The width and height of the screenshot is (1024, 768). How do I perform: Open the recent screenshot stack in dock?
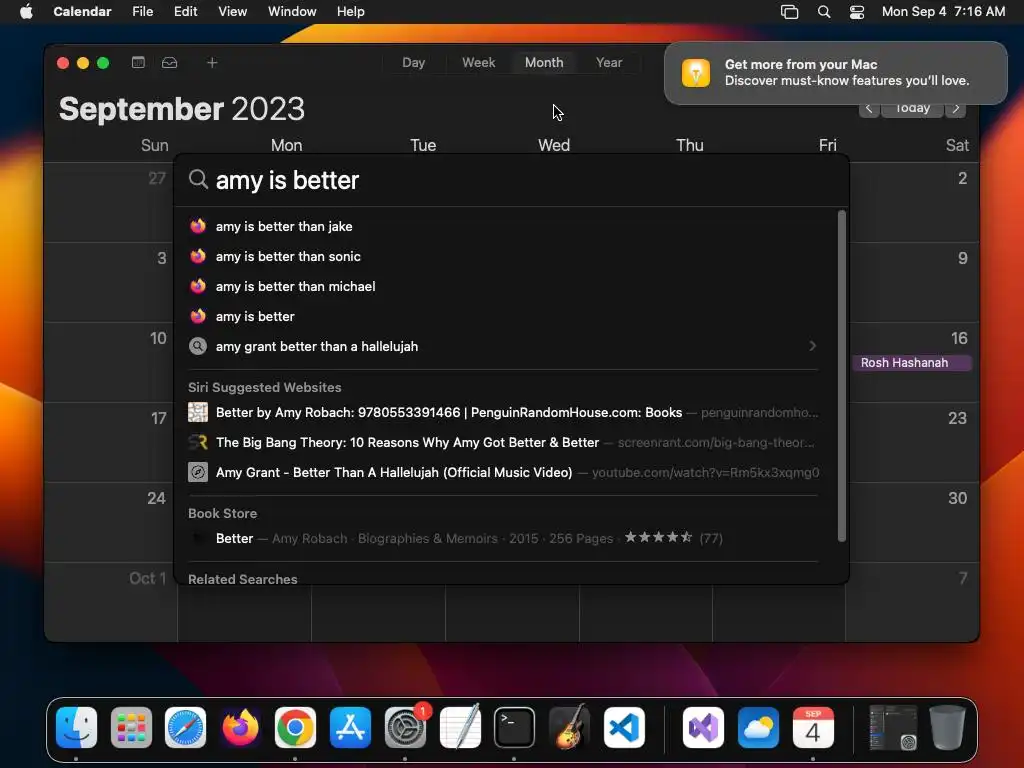click(893, 727)
